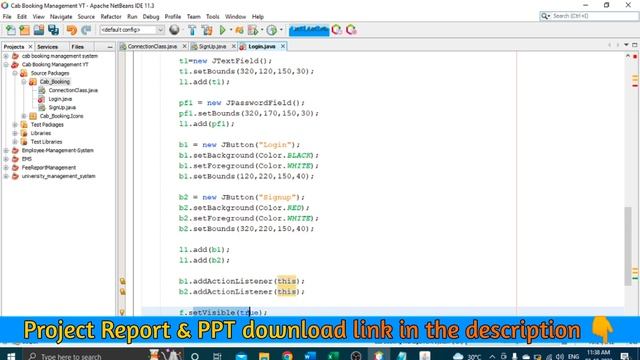The height and width of the screenshot is (360, 640).
Task: Switch to the Services panel tab
Action: coord(48,47)
